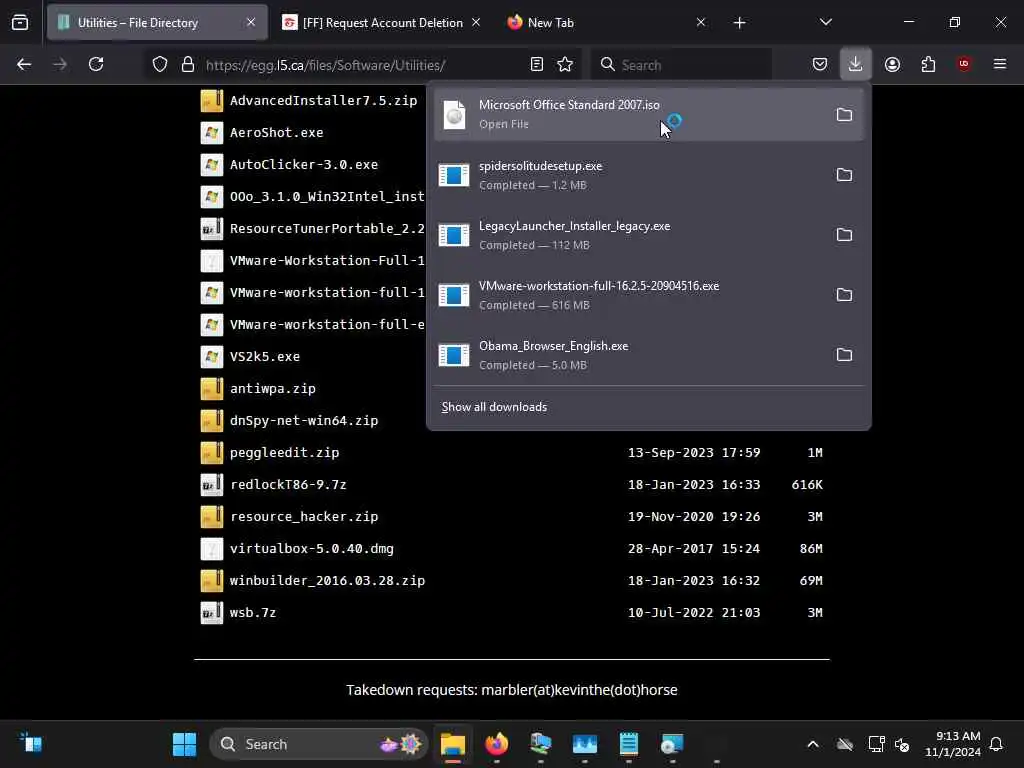Switch to [FF] Request Account Deletion tab
The height and width of the screenshot is (768, 1024).
383,23
